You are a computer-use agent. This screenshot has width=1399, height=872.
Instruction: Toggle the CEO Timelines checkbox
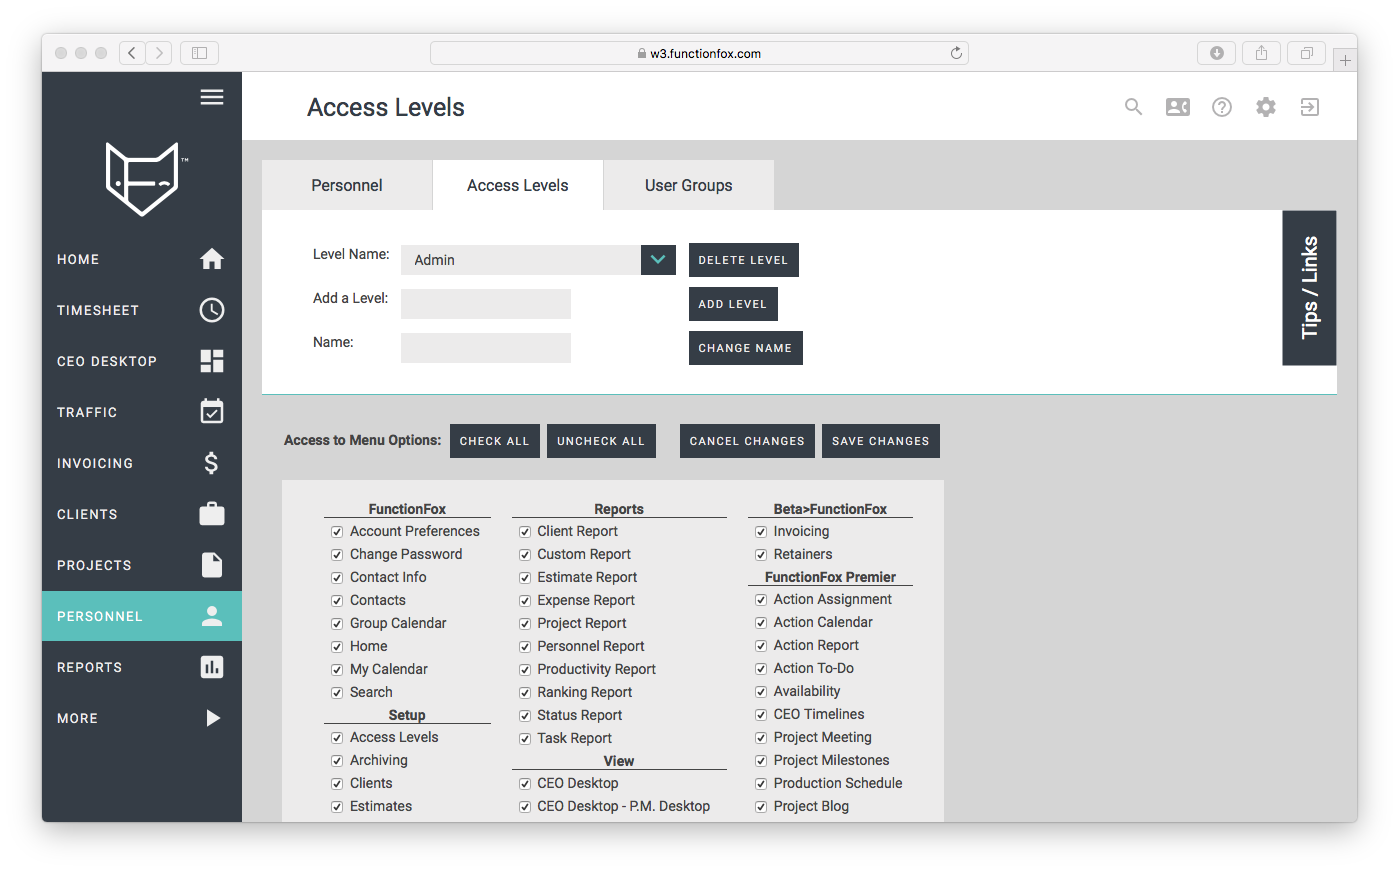pyautogui.click(x=761, y=715)
